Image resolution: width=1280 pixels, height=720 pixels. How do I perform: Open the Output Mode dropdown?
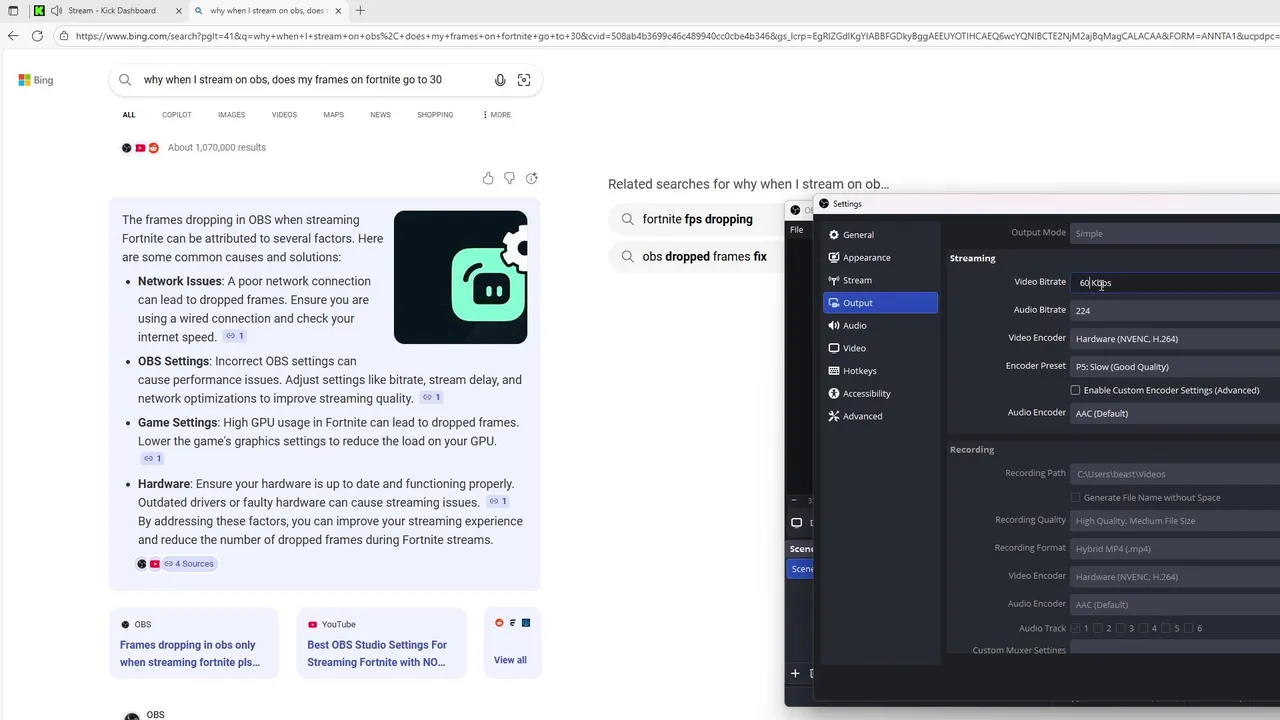[x=1175, y=233]
